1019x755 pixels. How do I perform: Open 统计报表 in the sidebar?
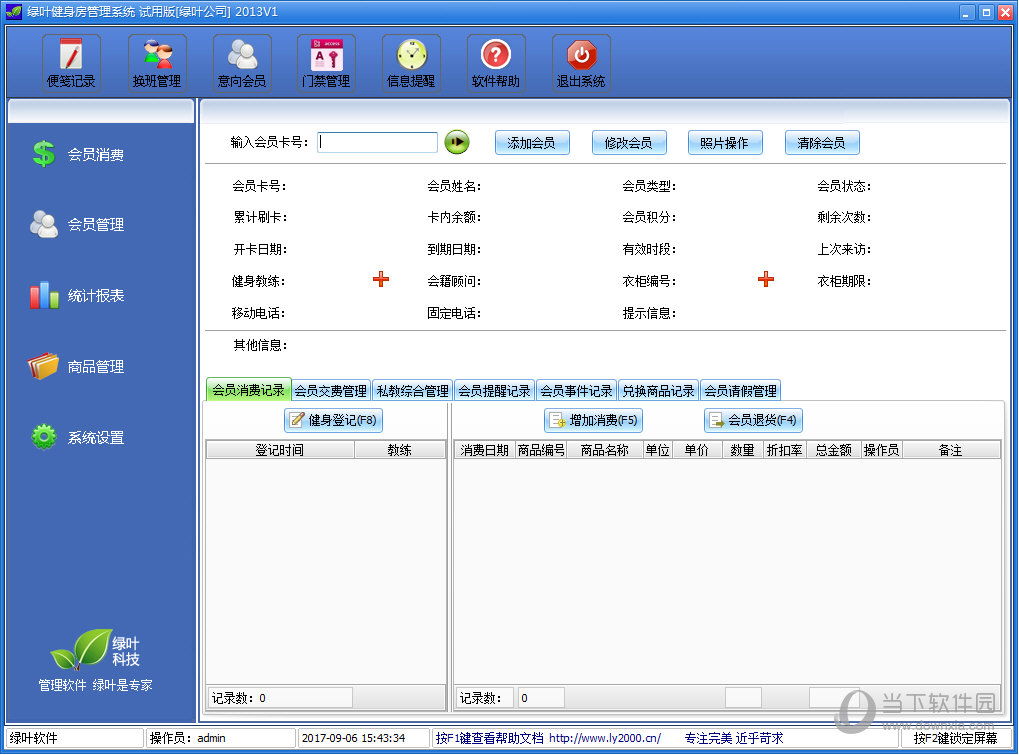[x=95, y=296]
